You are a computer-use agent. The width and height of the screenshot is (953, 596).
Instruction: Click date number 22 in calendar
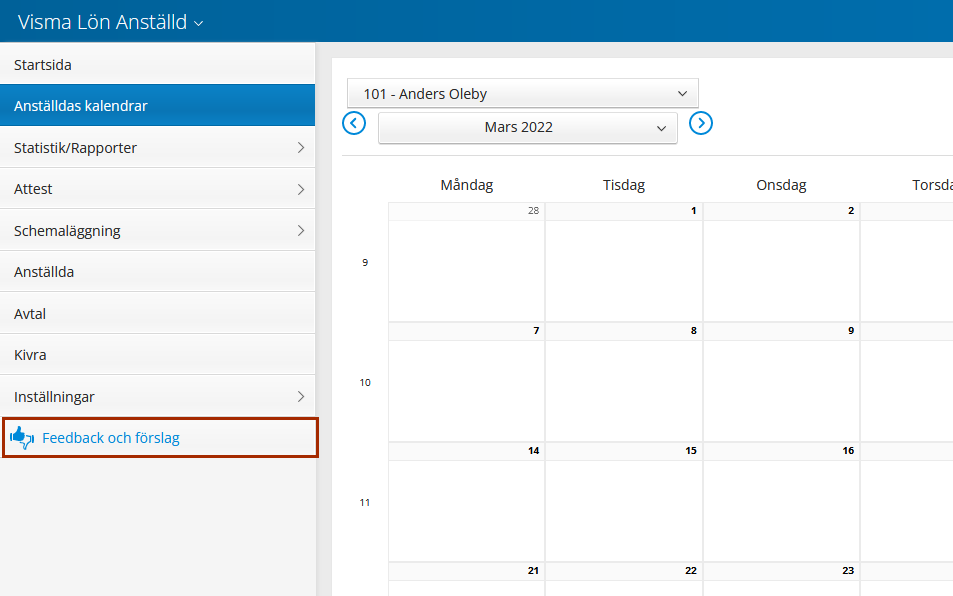click(x=690, y=570)
